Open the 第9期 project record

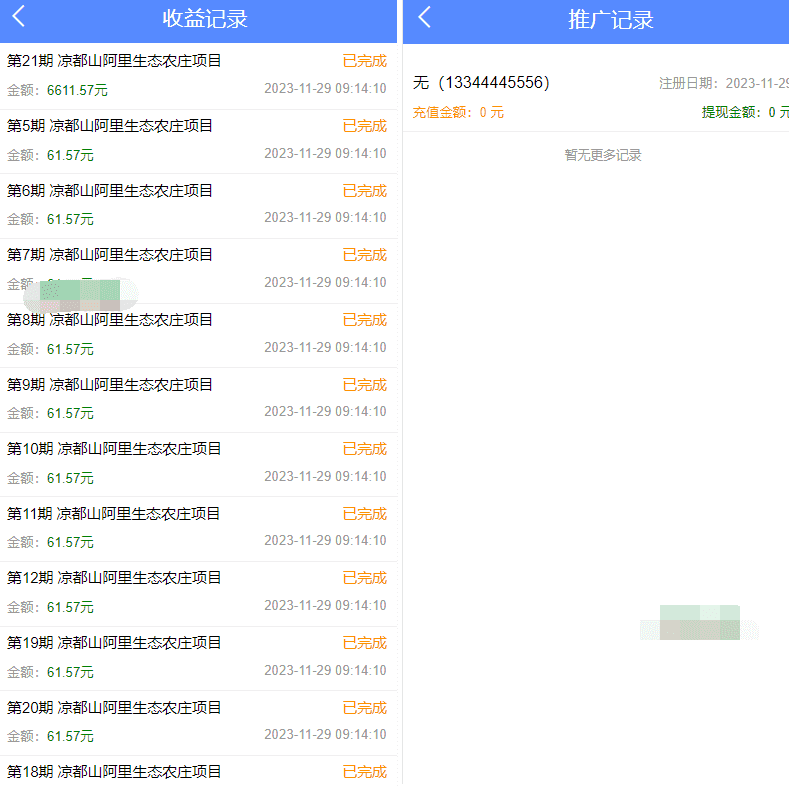tap(110, 385)
